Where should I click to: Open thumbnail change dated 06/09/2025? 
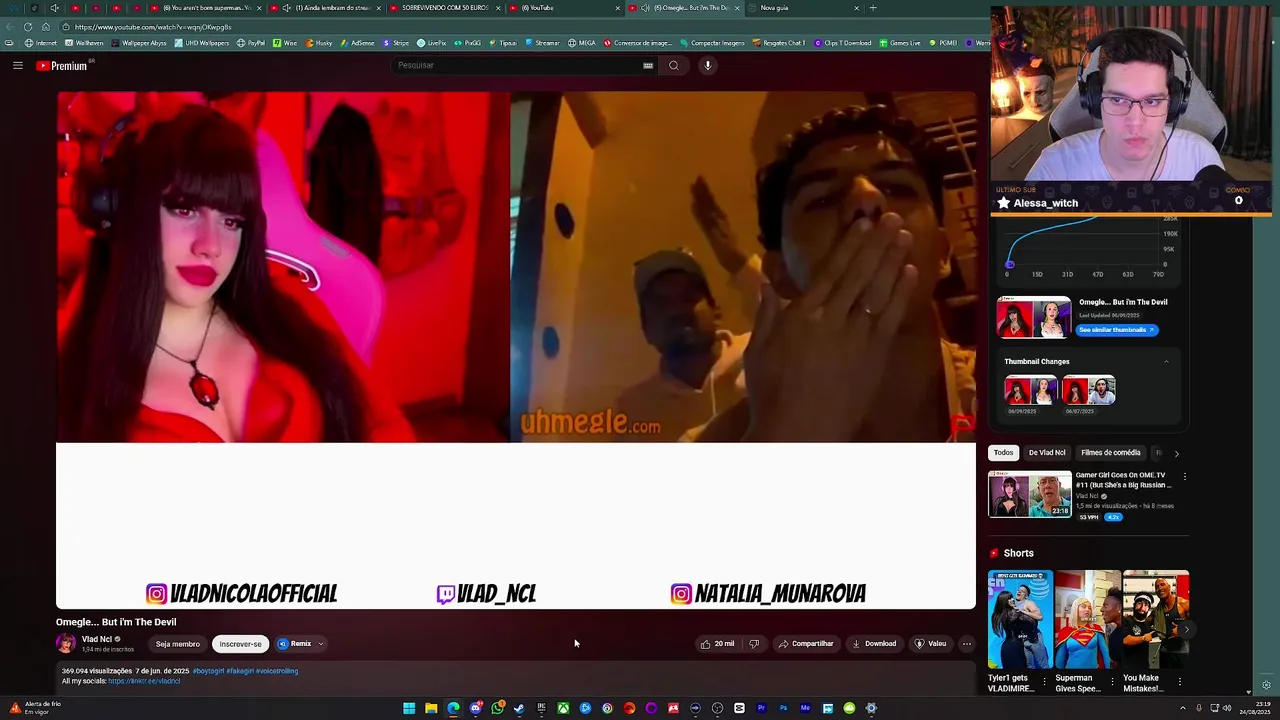1030,390
